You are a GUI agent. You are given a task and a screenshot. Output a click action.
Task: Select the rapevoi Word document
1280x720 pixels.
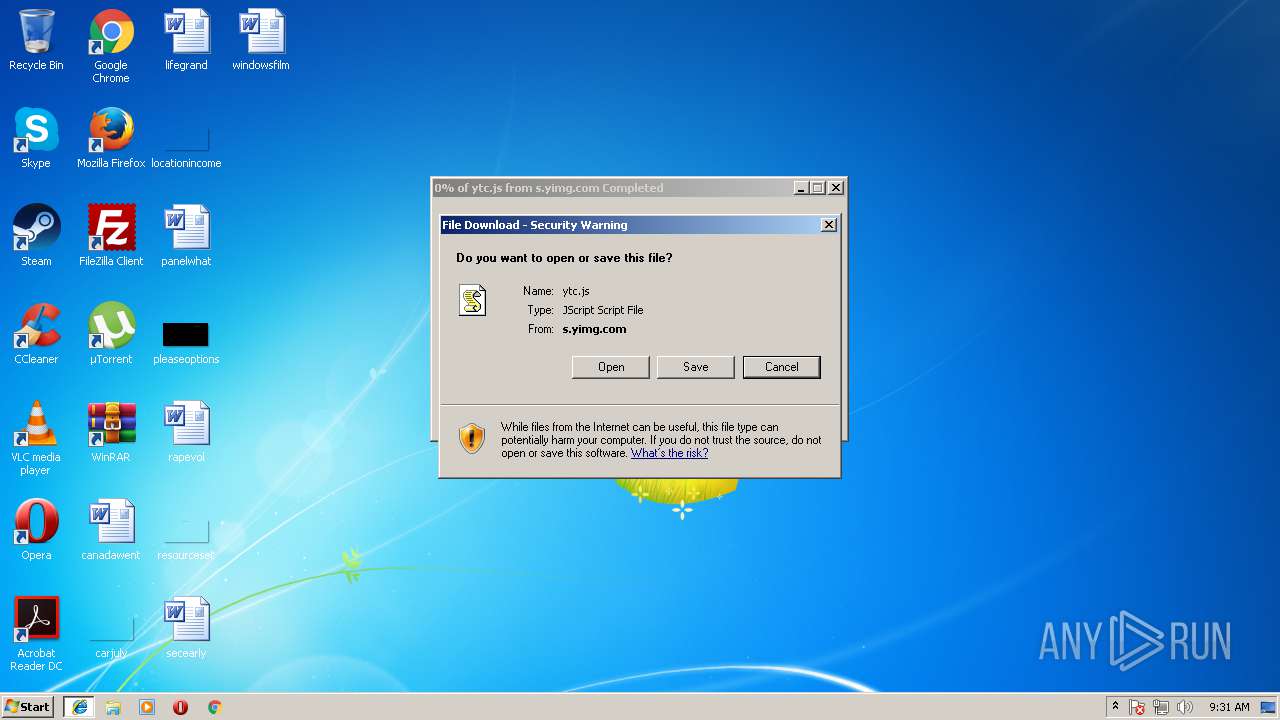[x=186, y=432]
